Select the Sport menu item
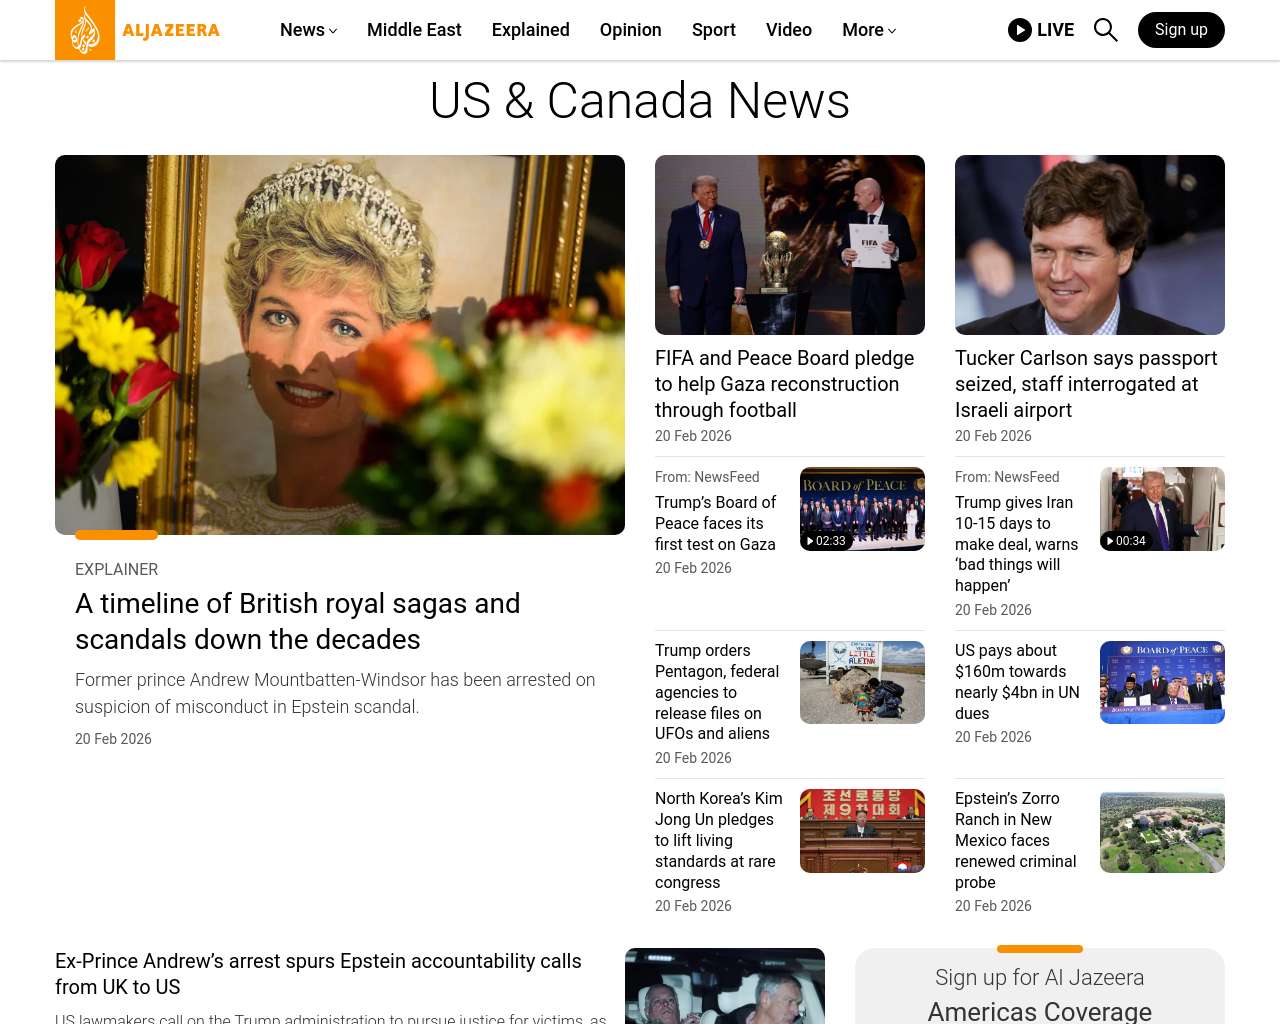Image resolution: width=1280 pixels, height=1024 pixels. click(713, 30)
